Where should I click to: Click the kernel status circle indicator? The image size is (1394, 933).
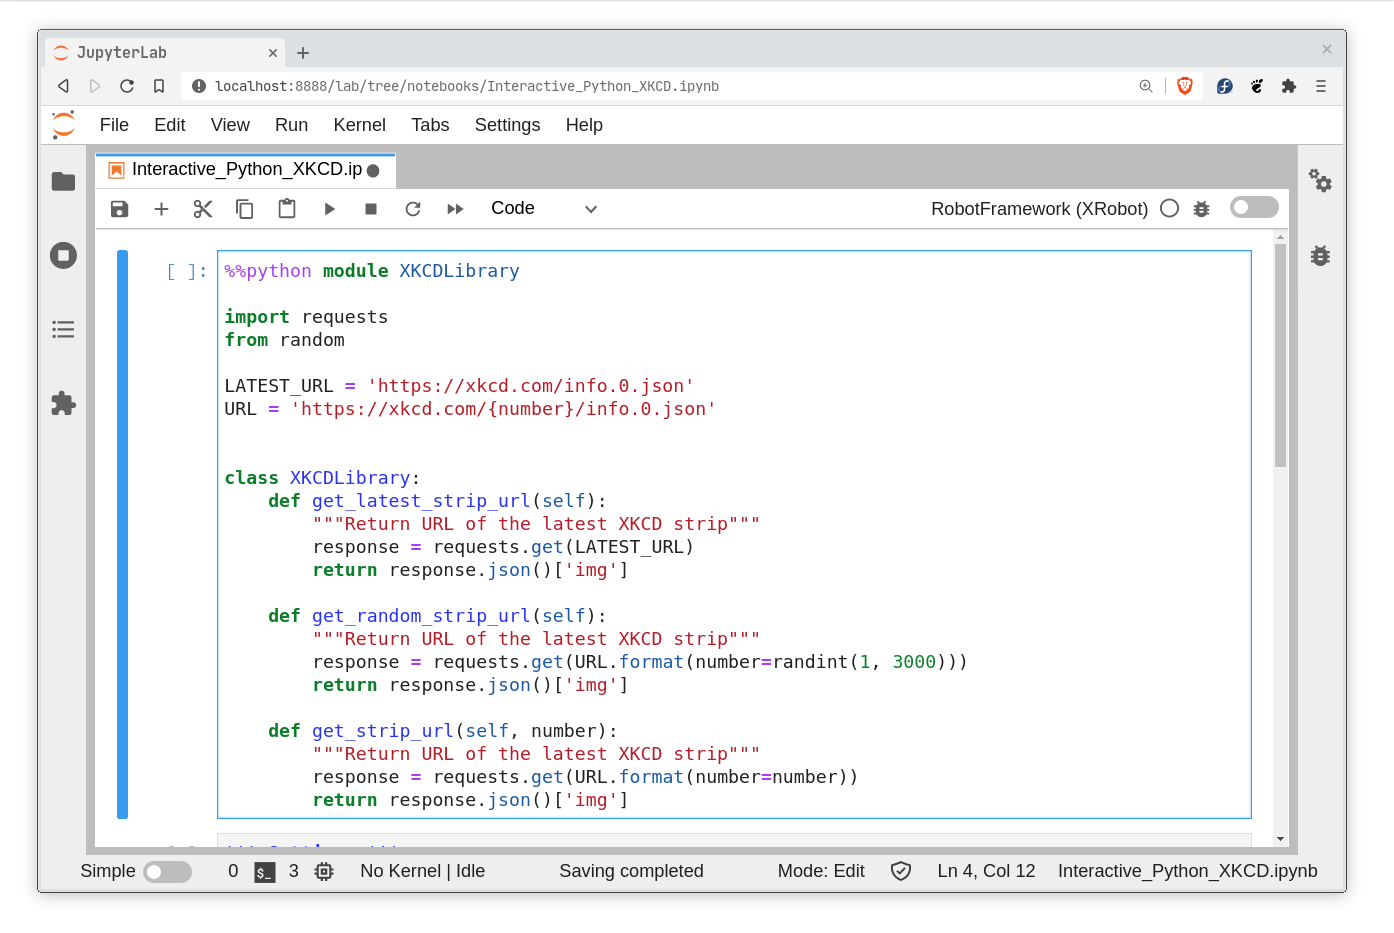pos(1169,208)
